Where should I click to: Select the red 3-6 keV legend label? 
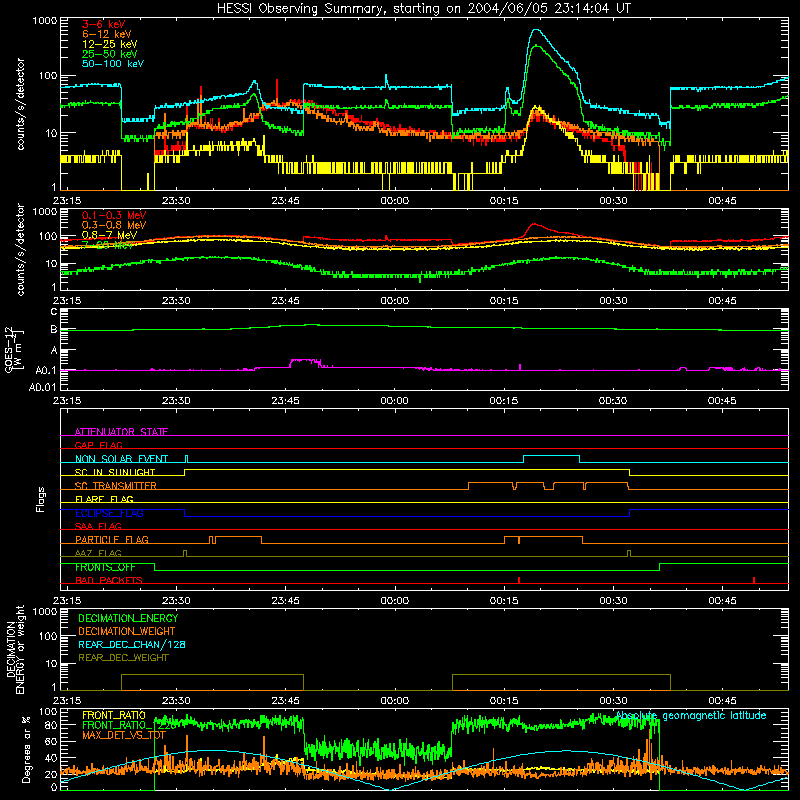pos(104,24)
